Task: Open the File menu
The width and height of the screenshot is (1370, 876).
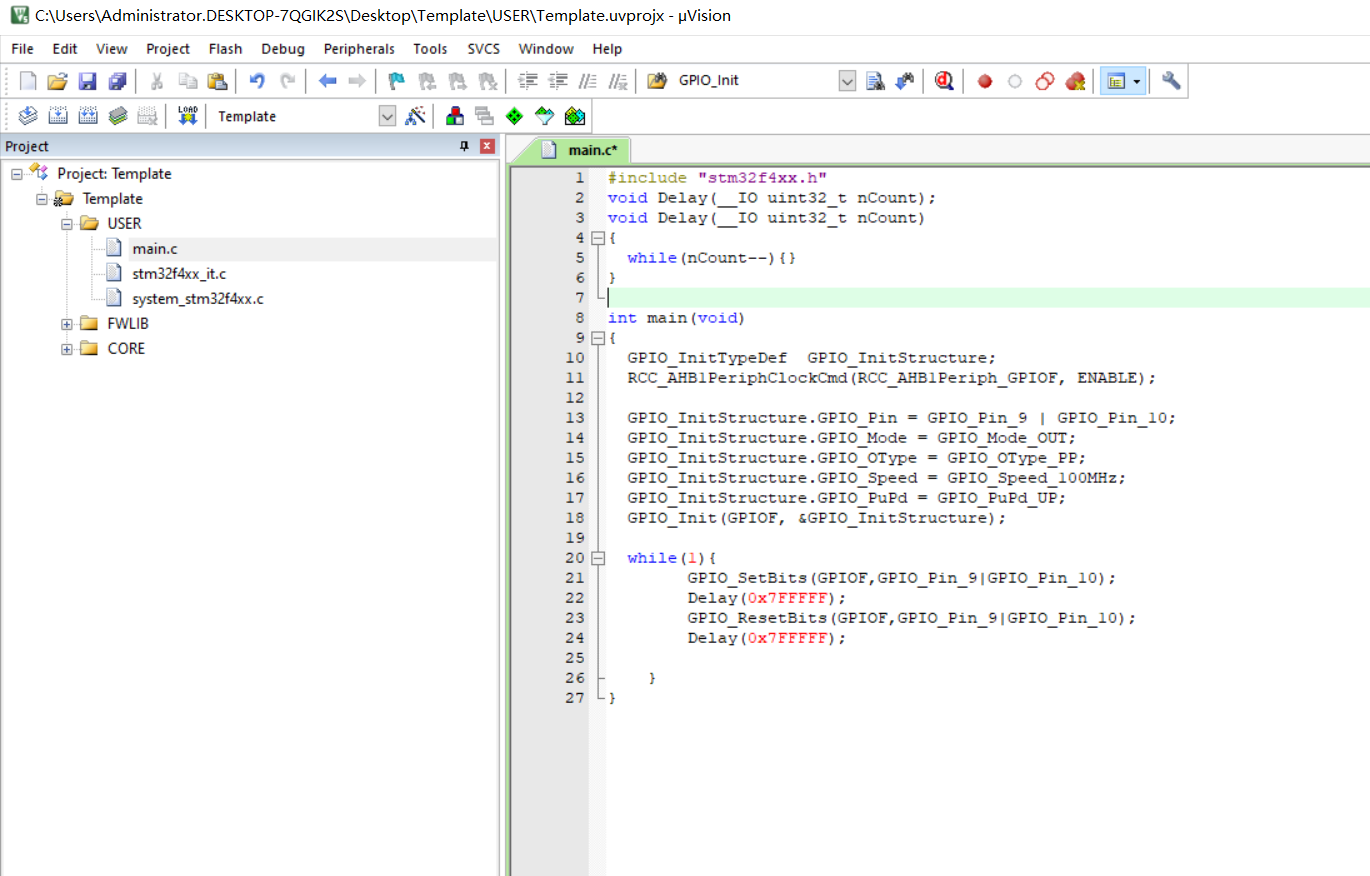Action: pos(22,49)
